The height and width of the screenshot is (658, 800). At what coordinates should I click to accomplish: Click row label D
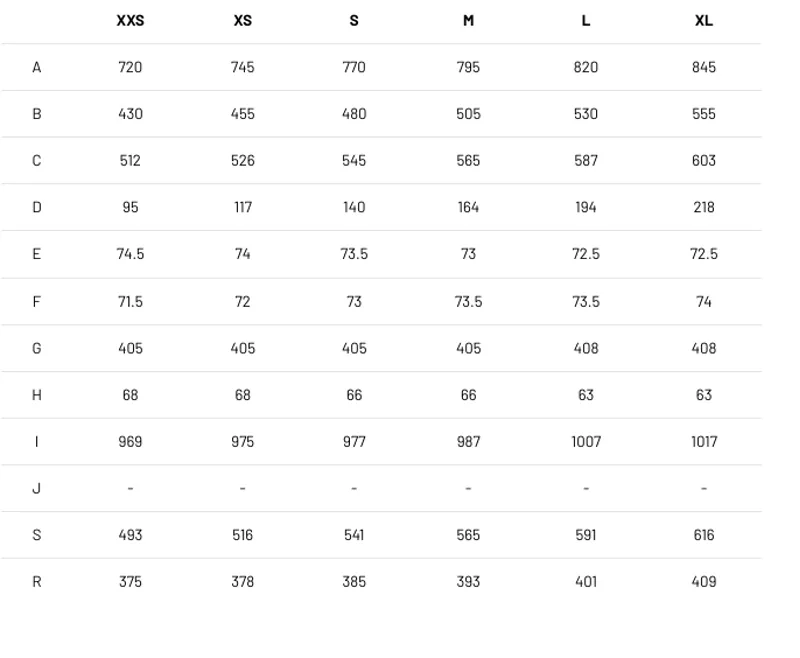(36, 207)
